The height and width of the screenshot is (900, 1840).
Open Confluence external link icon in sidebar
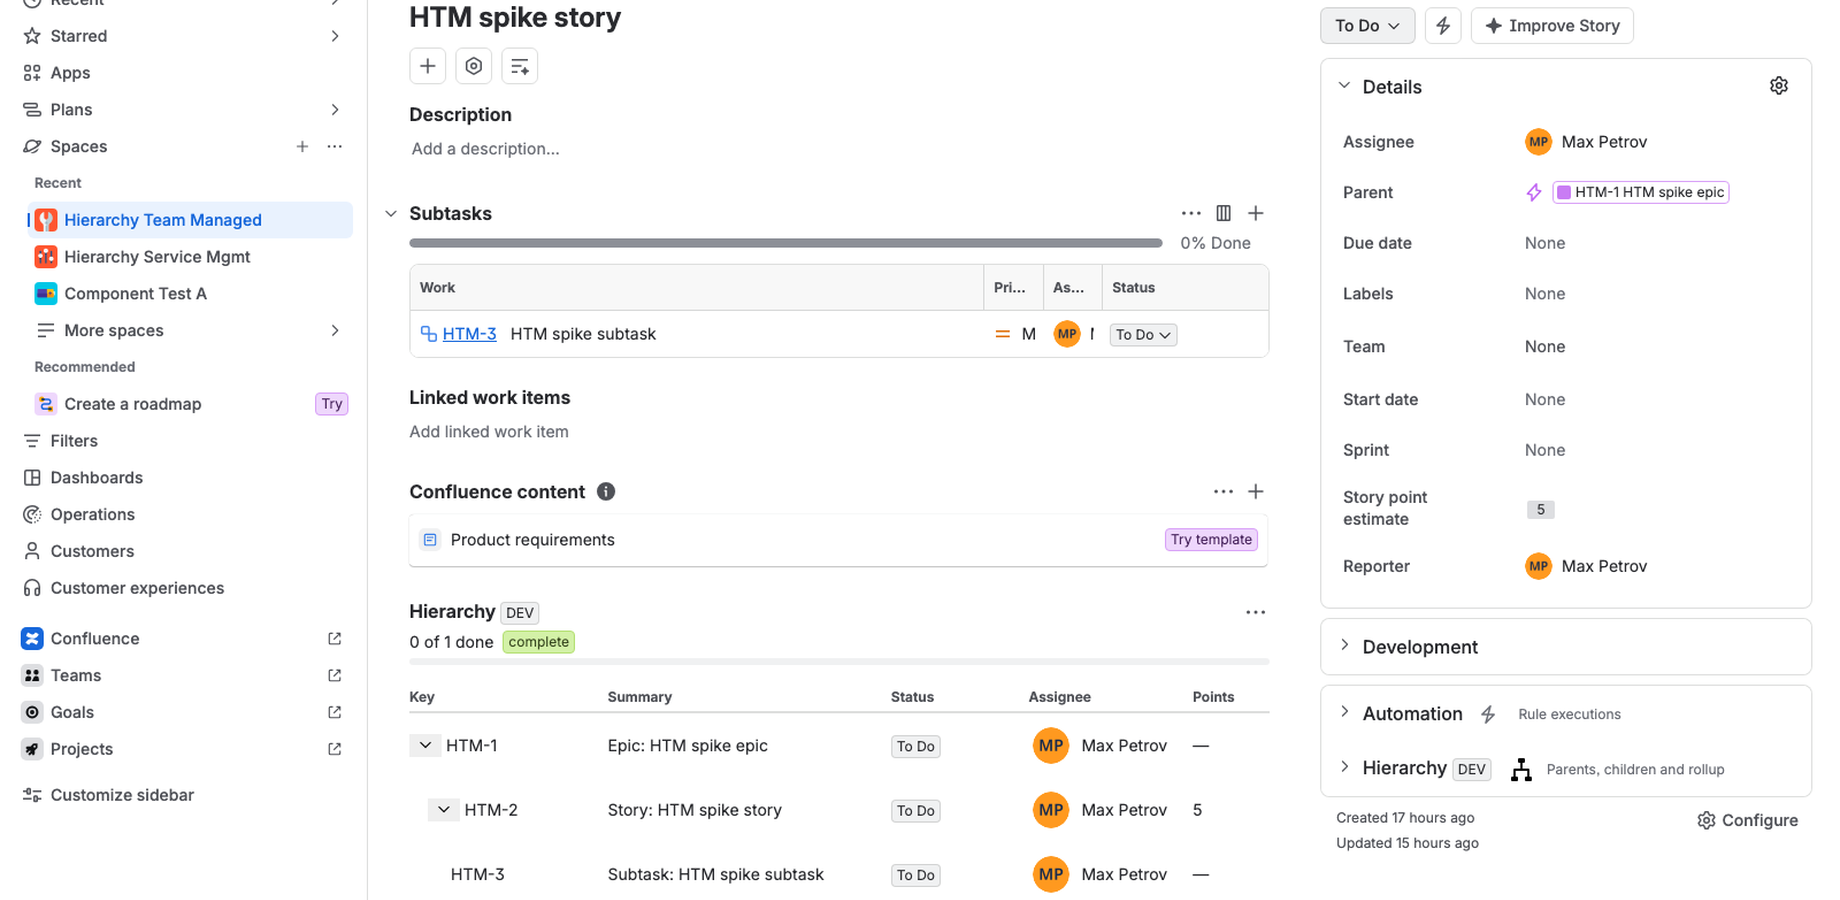pyautogui.click(x=335, y=638)
